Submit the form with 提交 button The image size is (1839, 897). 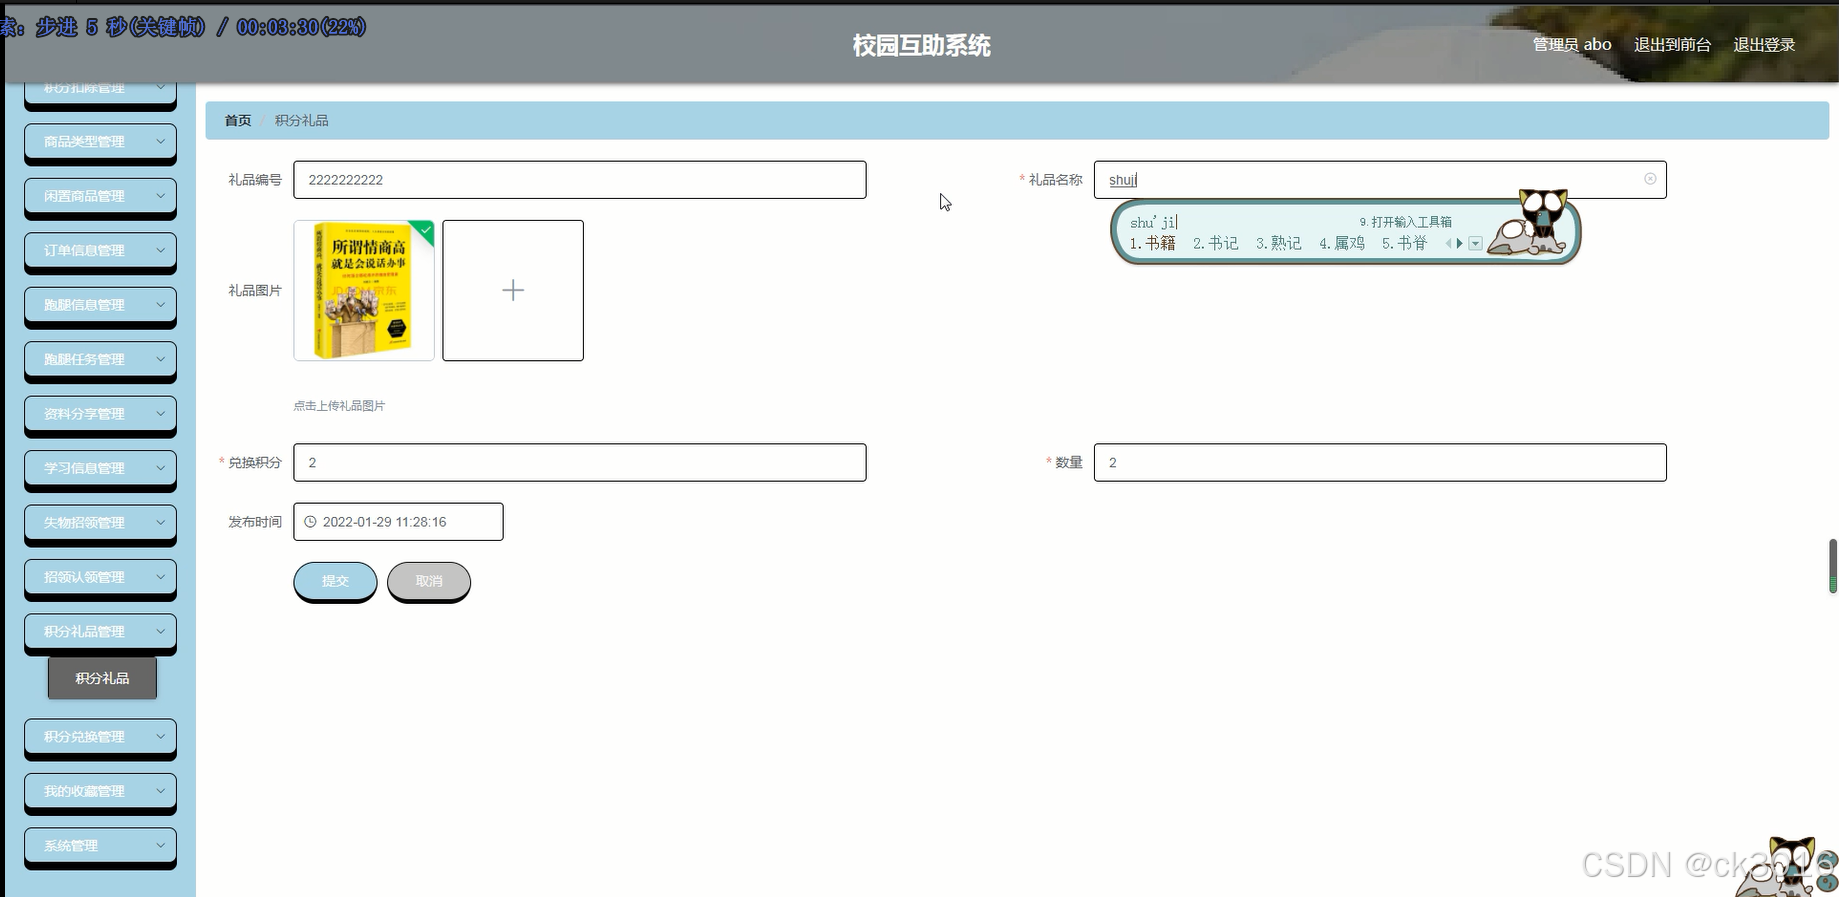point(335,581)
